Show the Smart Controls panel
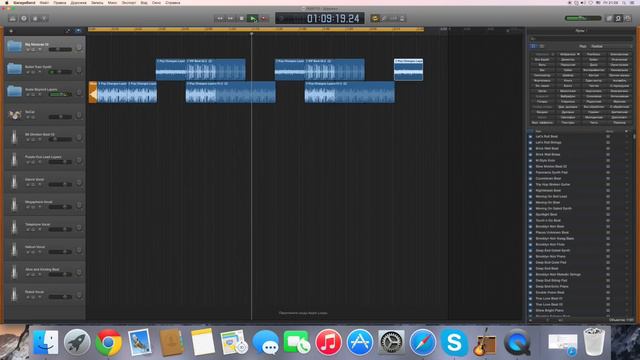The width and height of the screenshot is (640, 360). 35,18
